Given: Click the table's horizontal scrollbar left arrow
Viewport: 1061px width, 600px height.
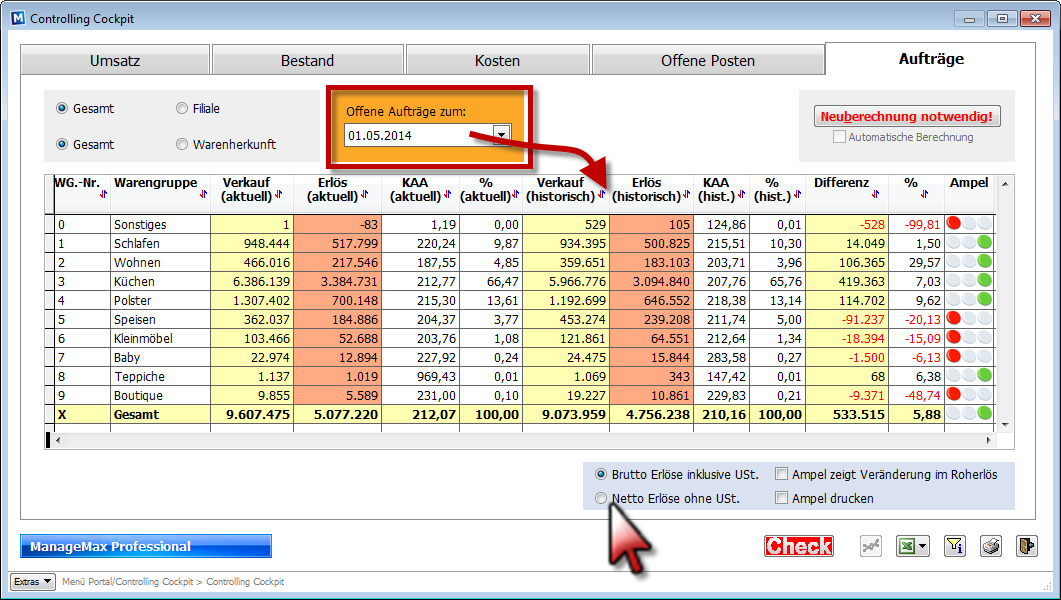Looking at the screenshot, I should tap(58, 440).
